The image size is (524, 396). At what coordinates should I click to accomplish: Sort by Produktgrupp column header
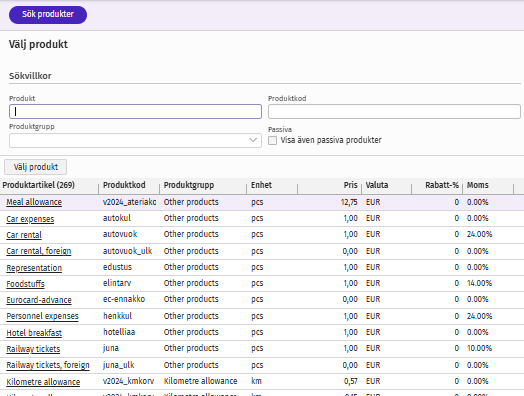[x=189, y=185]
